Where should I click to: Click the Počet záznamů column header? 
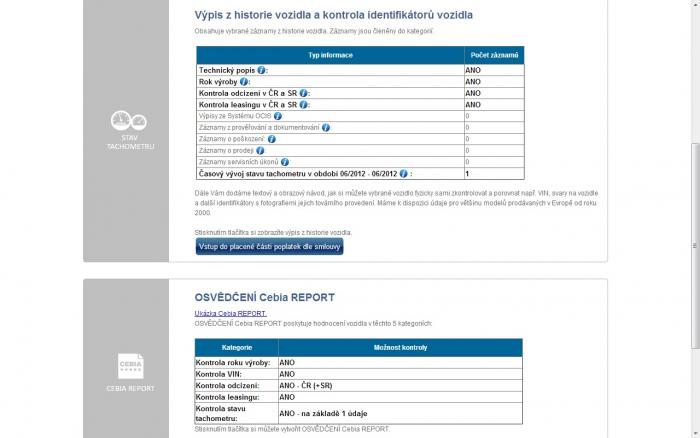[x=493, y=55]
